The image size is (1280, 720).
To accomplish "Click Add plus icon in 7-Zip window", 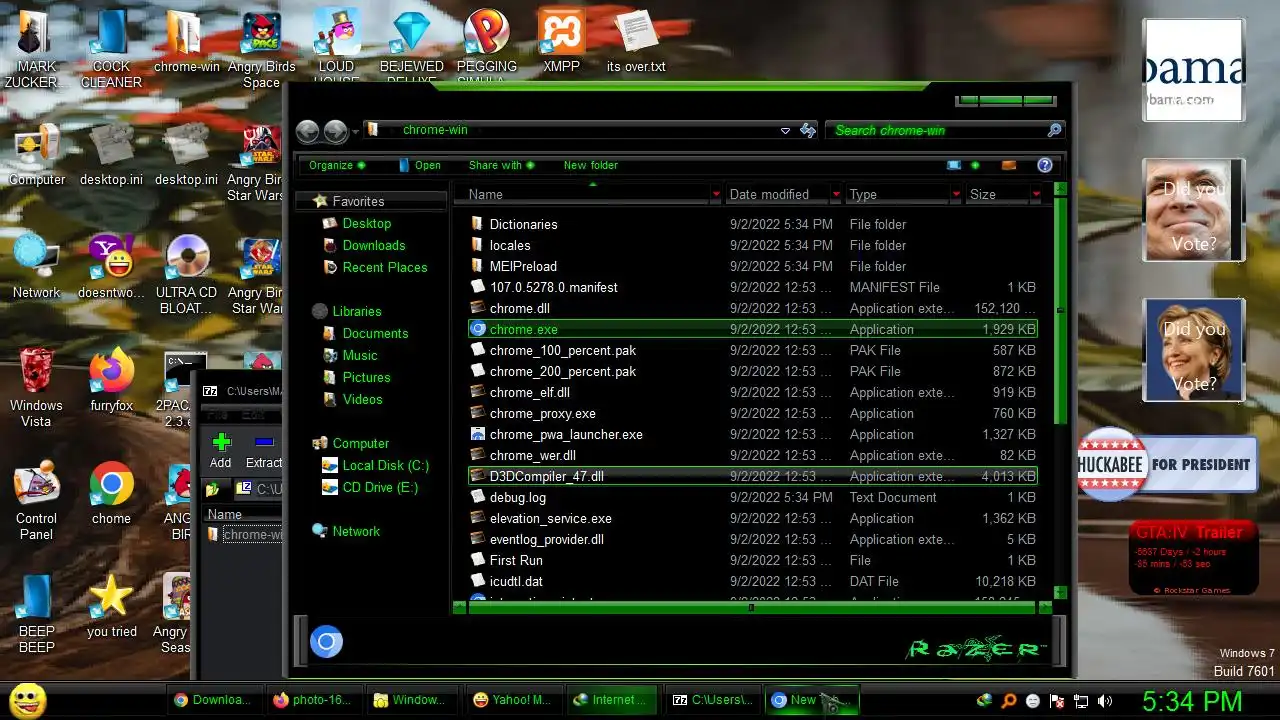I will 221,442.
